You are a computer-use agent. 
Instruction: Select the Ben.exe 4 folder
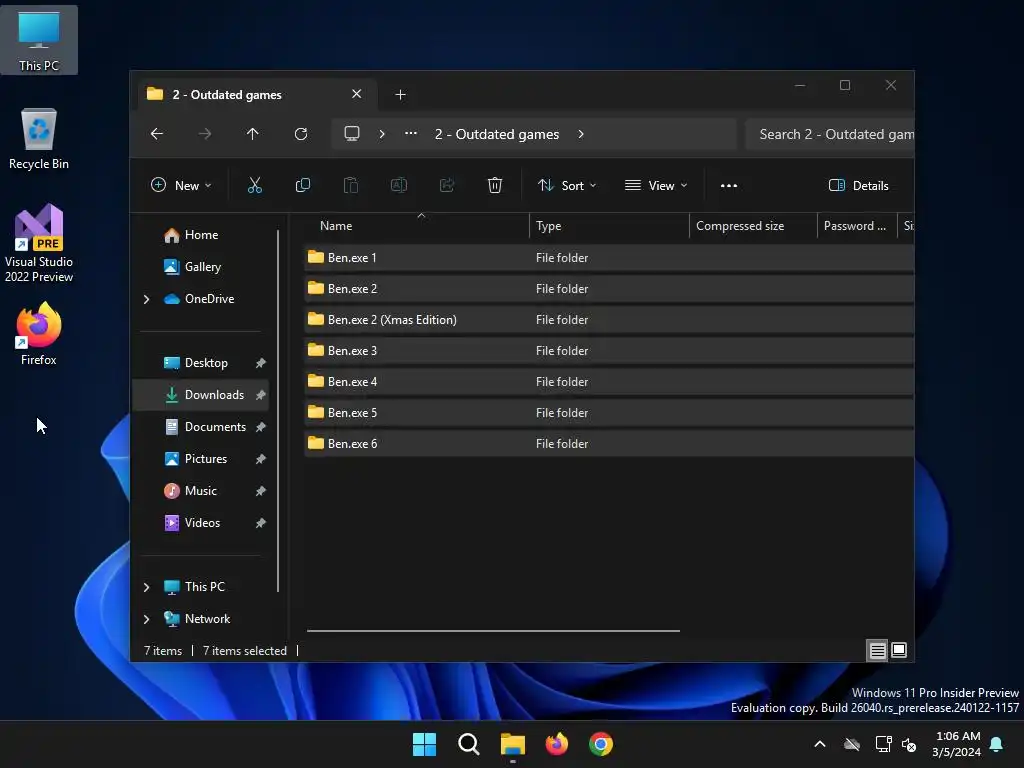point(609,382)
